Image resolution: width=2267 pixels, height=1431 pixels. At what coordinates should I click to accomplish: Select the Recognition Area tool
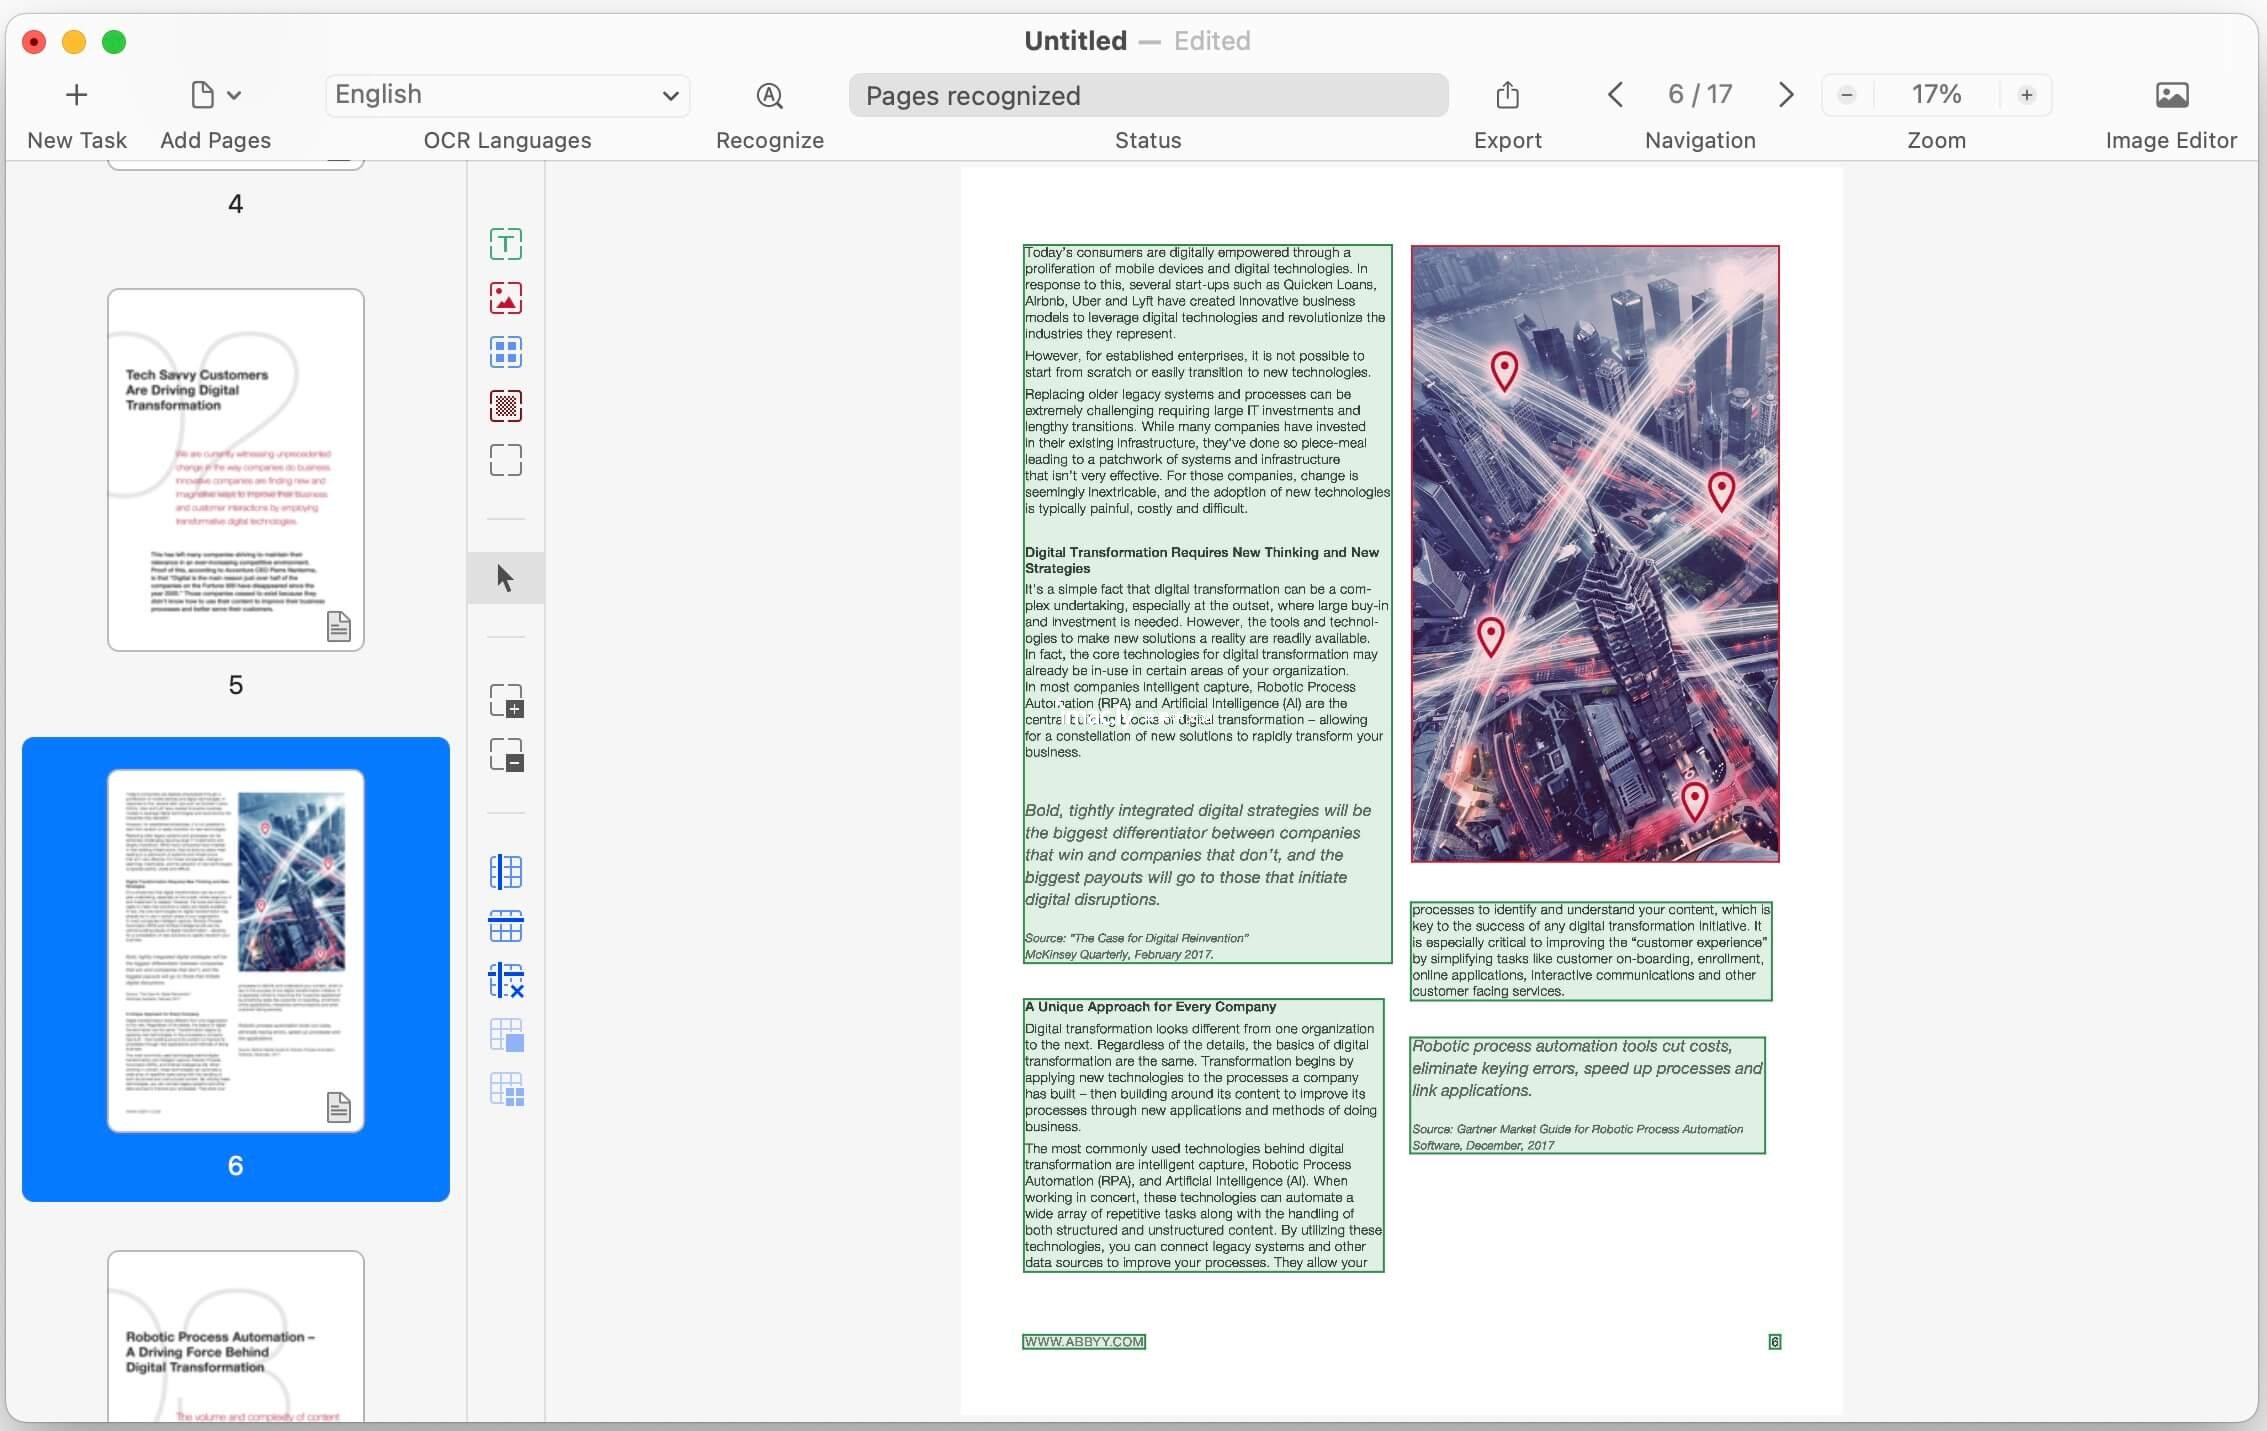pos(506,460)
